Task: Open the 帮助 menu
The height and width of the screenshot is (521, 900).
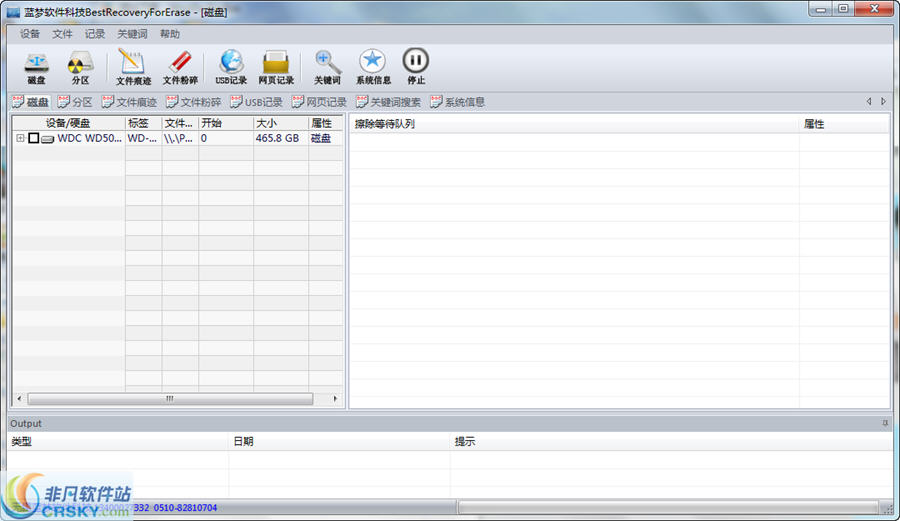Action: click(x=169, y=34)
